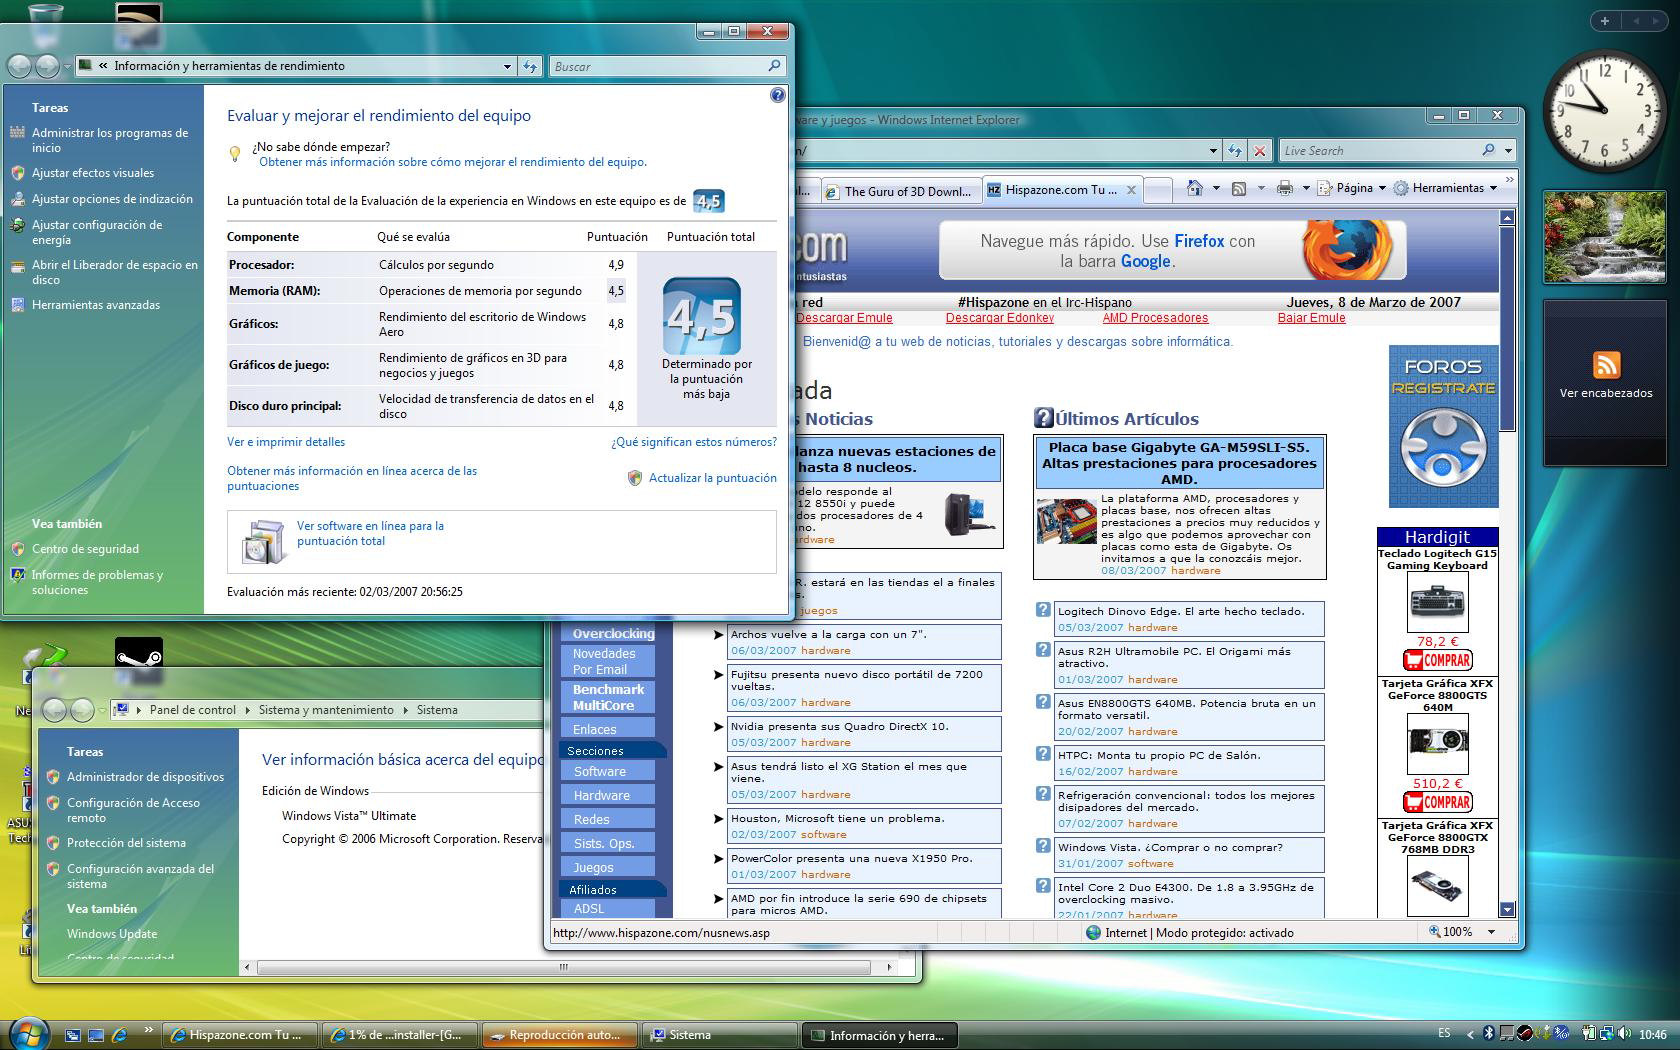Image resolution: width=1680 pixels, height=1050 pixels.
Task: Click the orange RSS icon in sidebar gadget
Action: tap(1606, 365)
